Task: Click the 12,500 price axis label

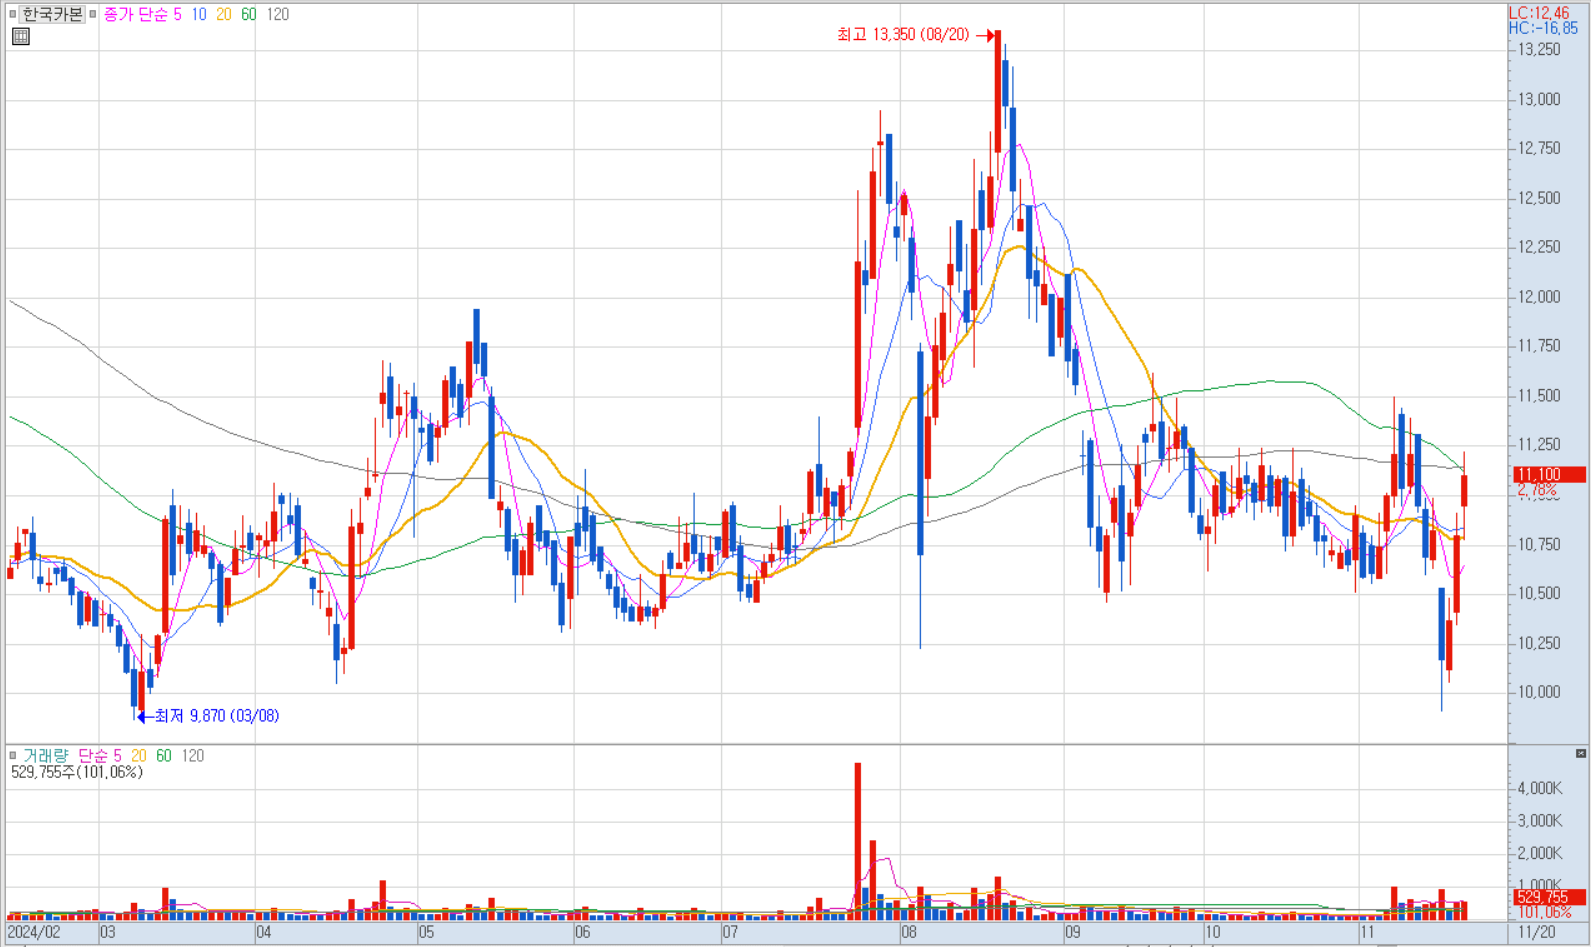Action: point(1539,198)
